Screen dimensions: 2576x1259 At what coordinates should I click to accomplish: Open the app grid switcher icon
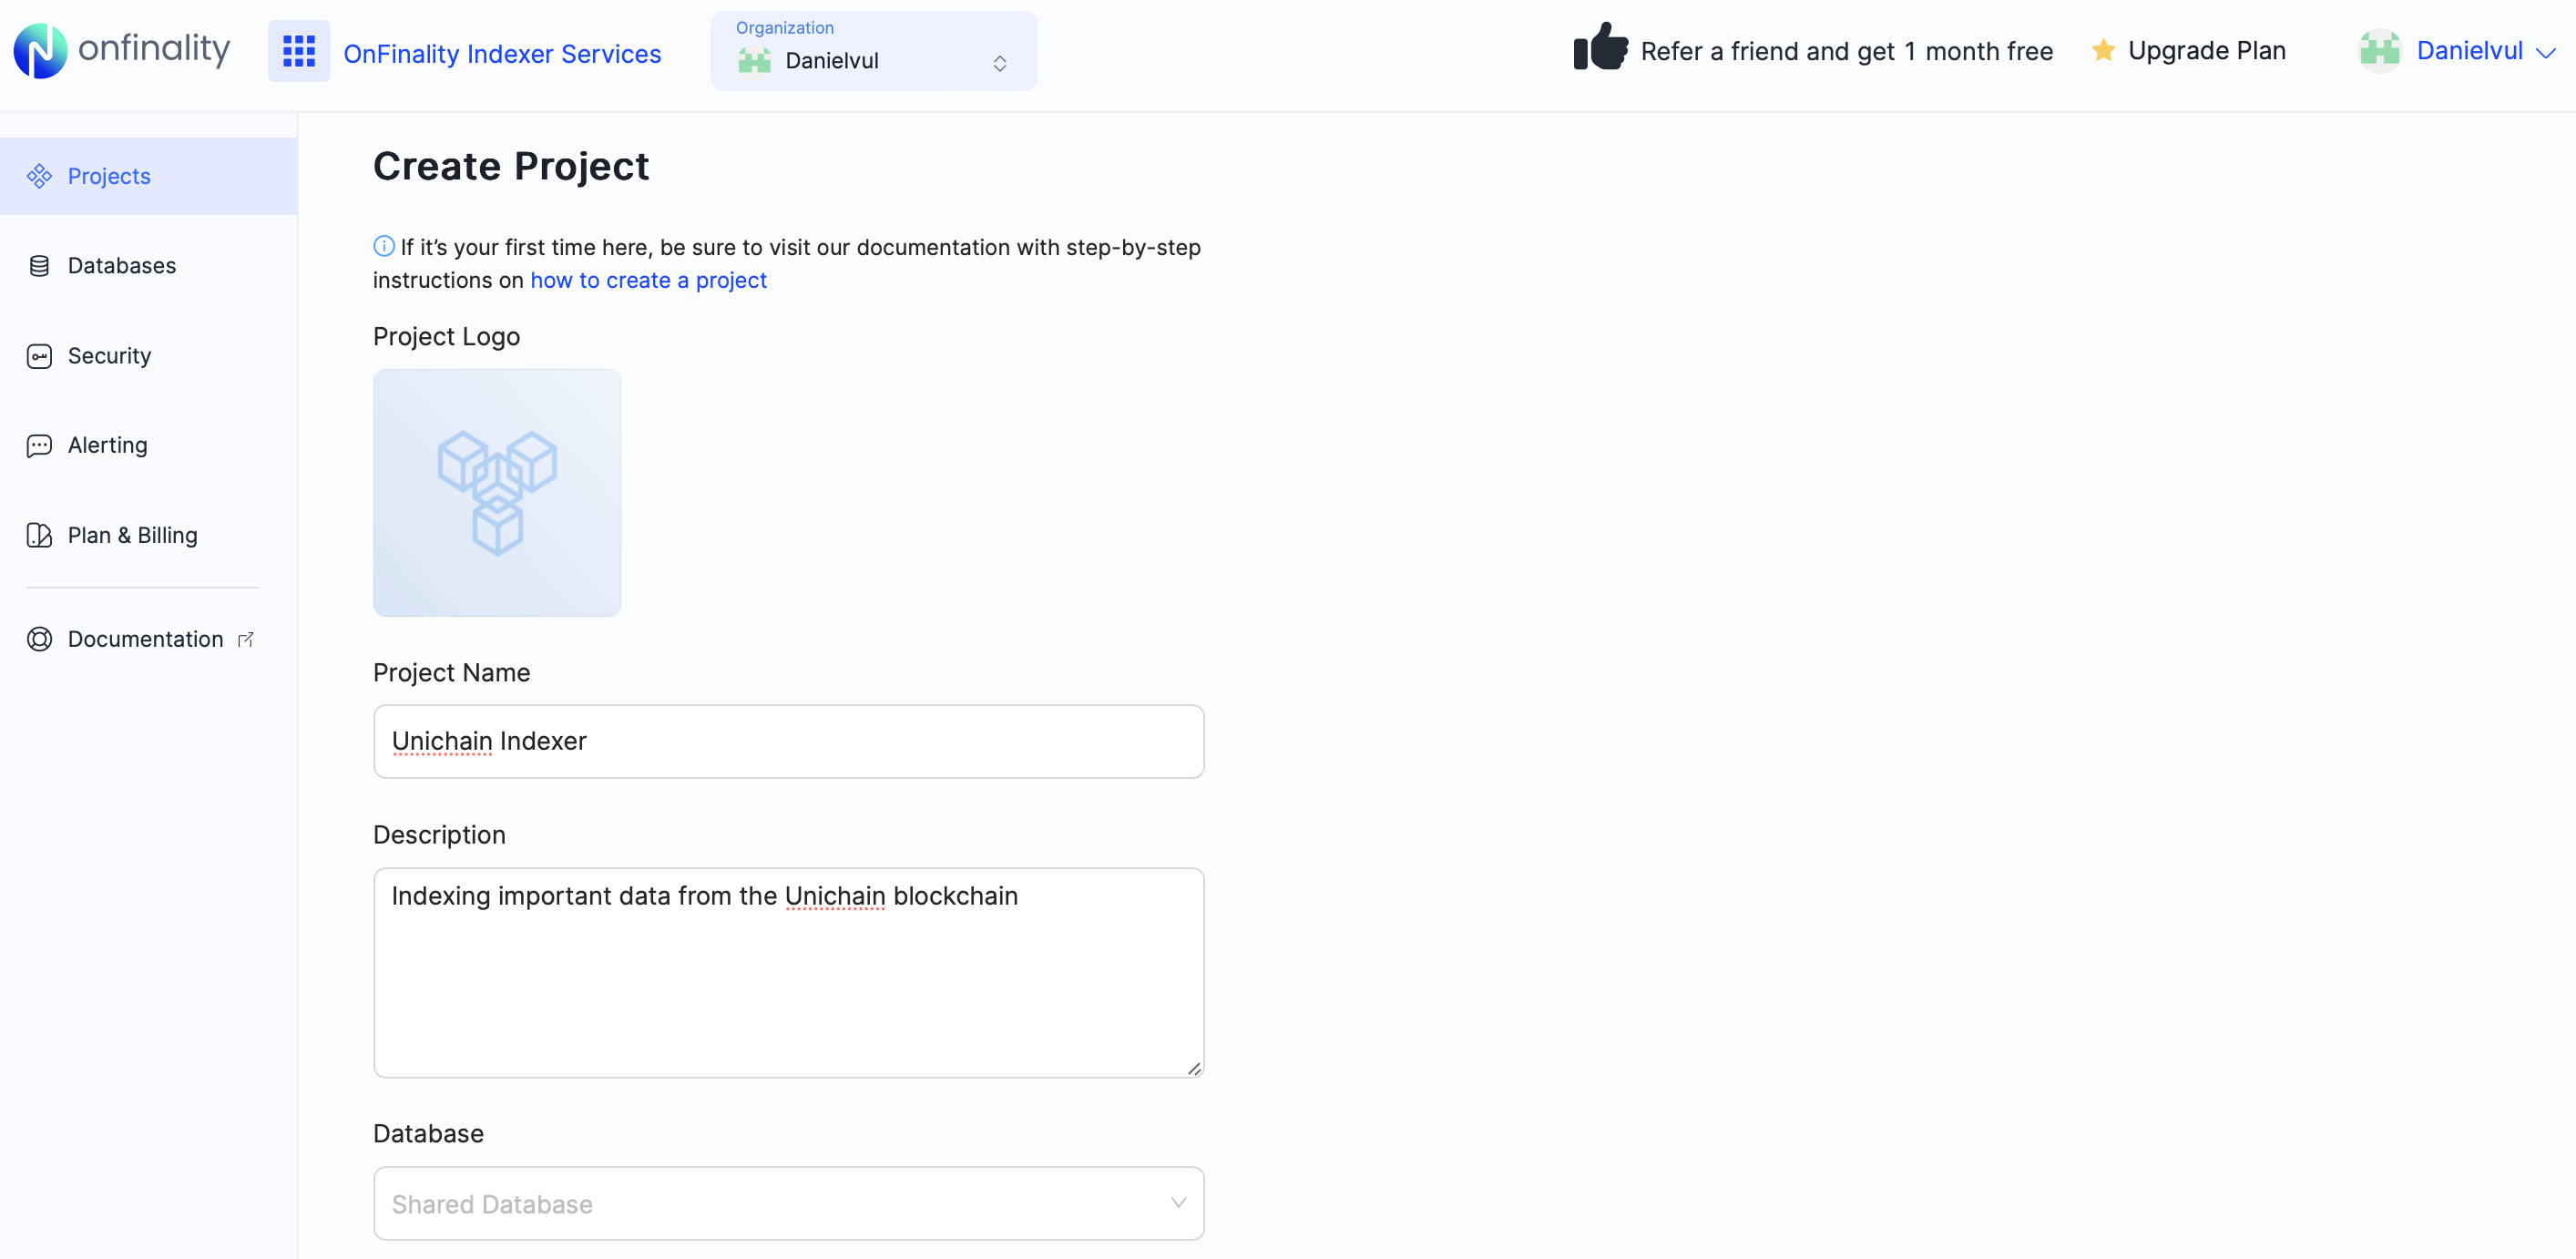coord(298,51)
